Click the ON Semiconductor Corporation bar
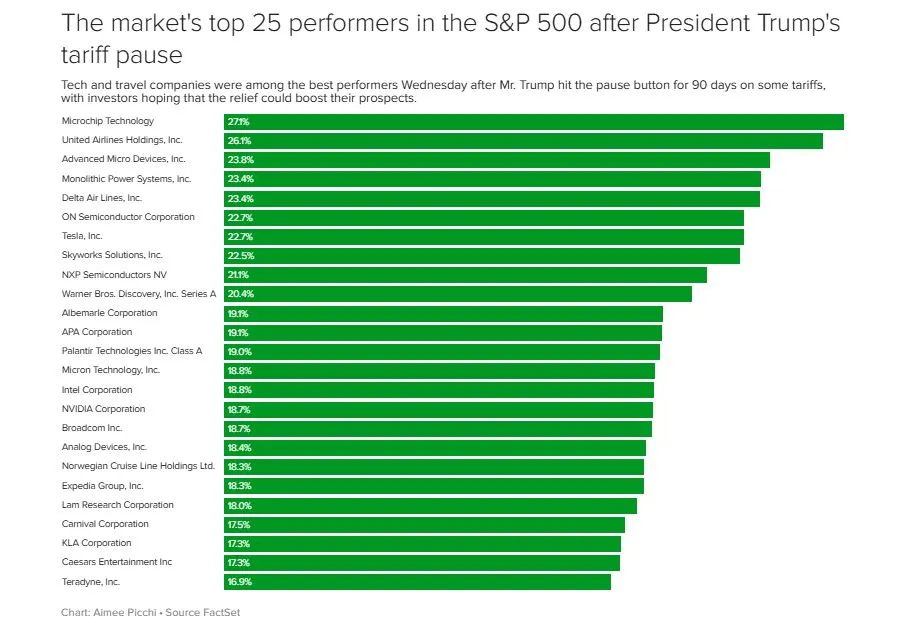 pyautogui.click(x=484, y=217)
